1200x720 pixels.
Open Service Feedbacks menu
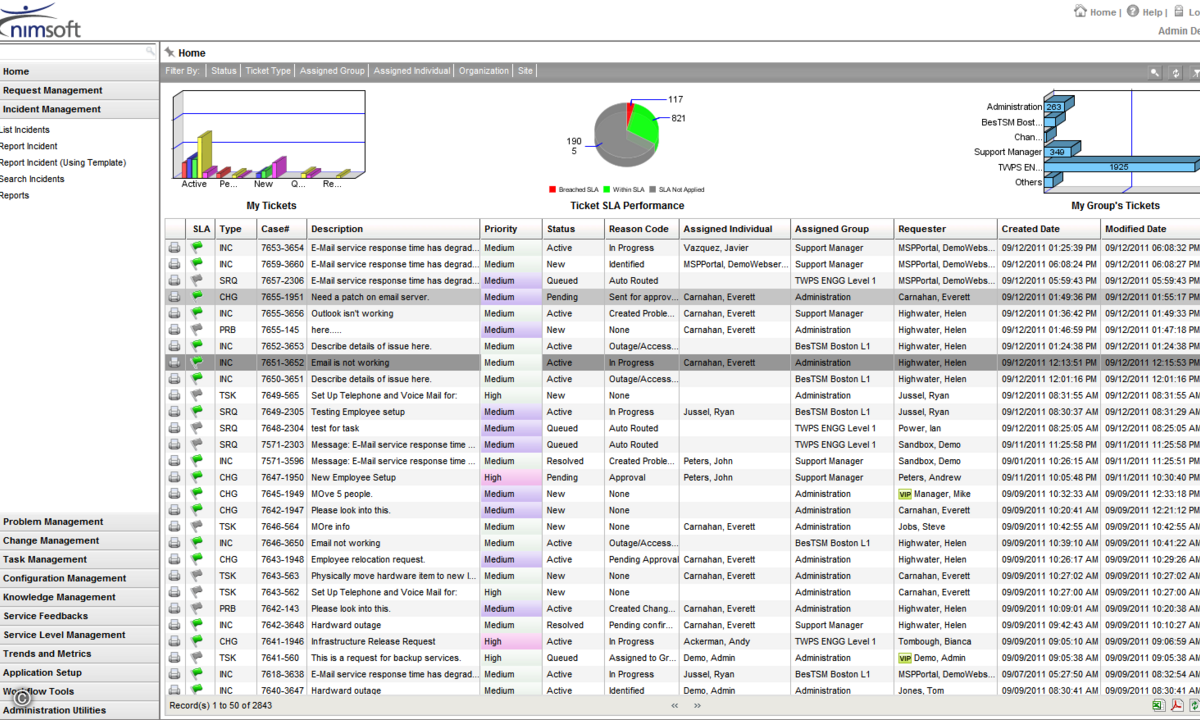79,616
